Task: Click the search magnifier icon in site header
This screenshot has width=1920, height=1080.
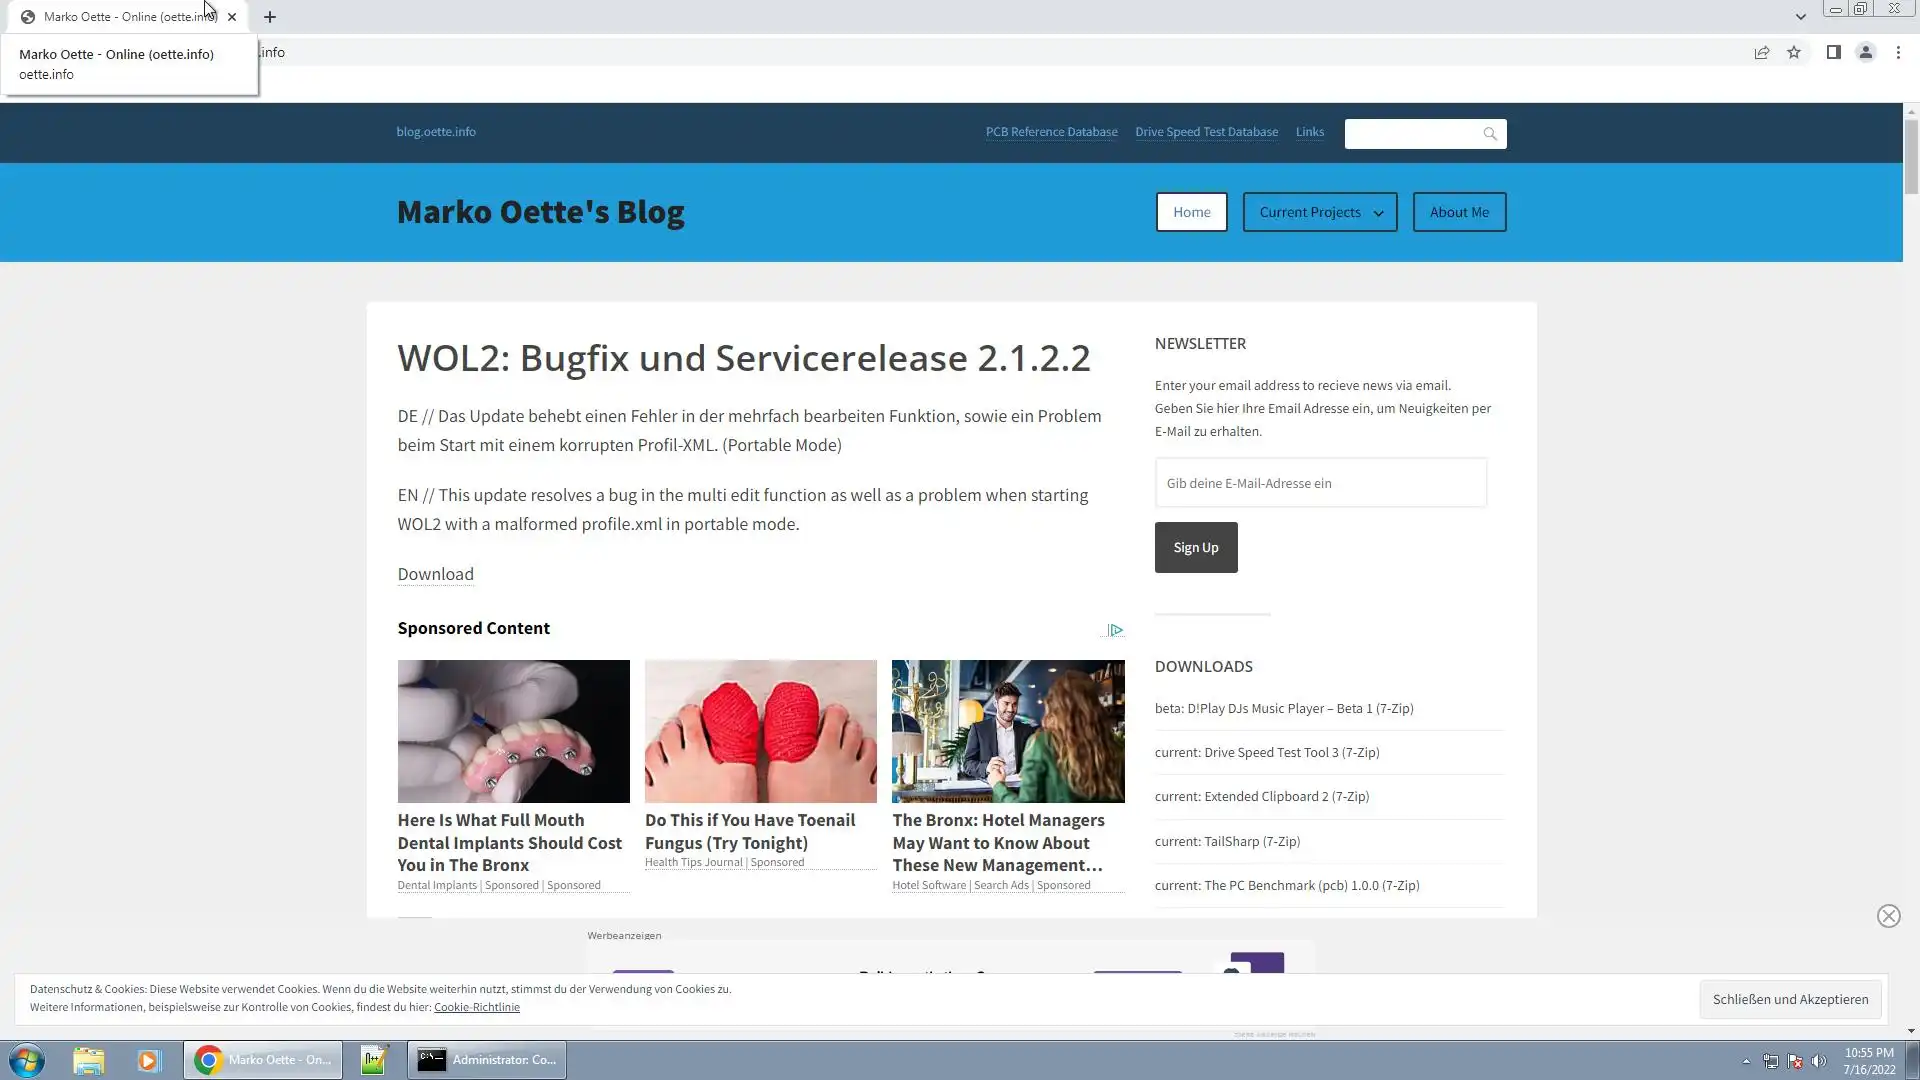Action: click(x=1490, y=134)
